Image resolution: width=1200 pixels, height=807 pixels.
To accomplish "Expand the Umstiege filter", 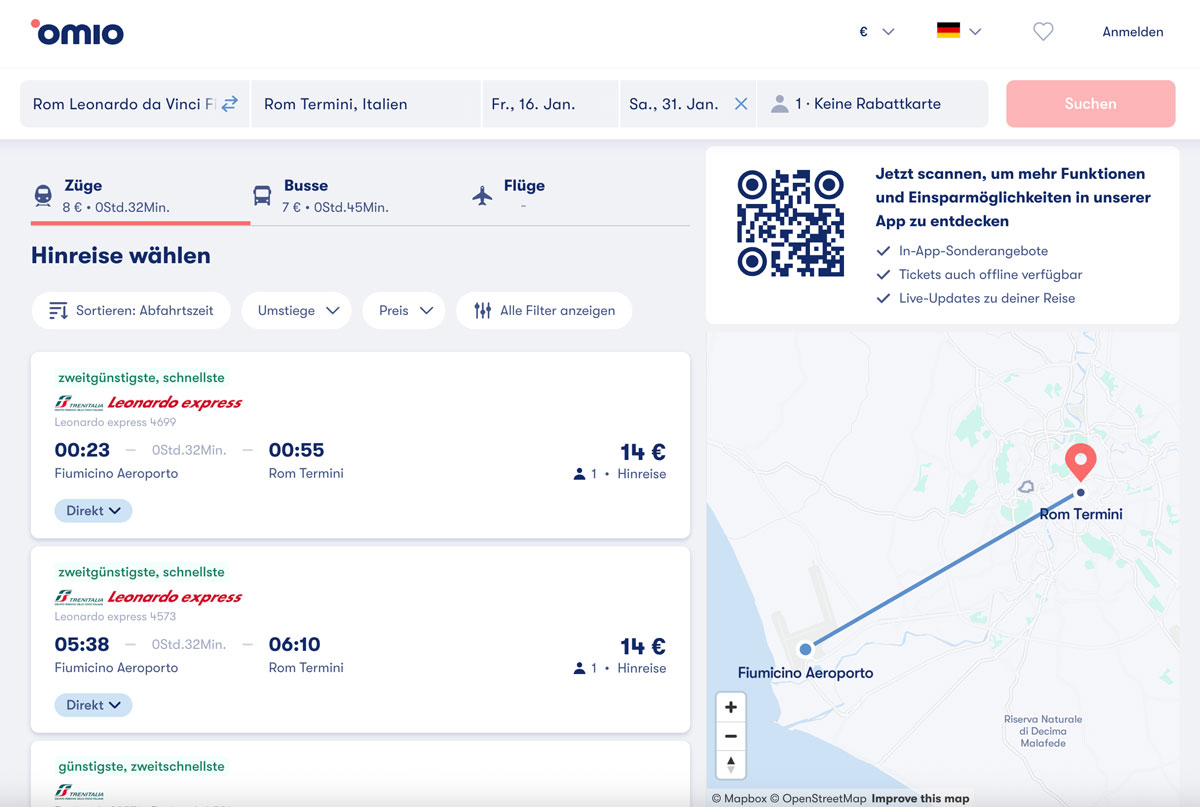I will click(x=298, y=311).
